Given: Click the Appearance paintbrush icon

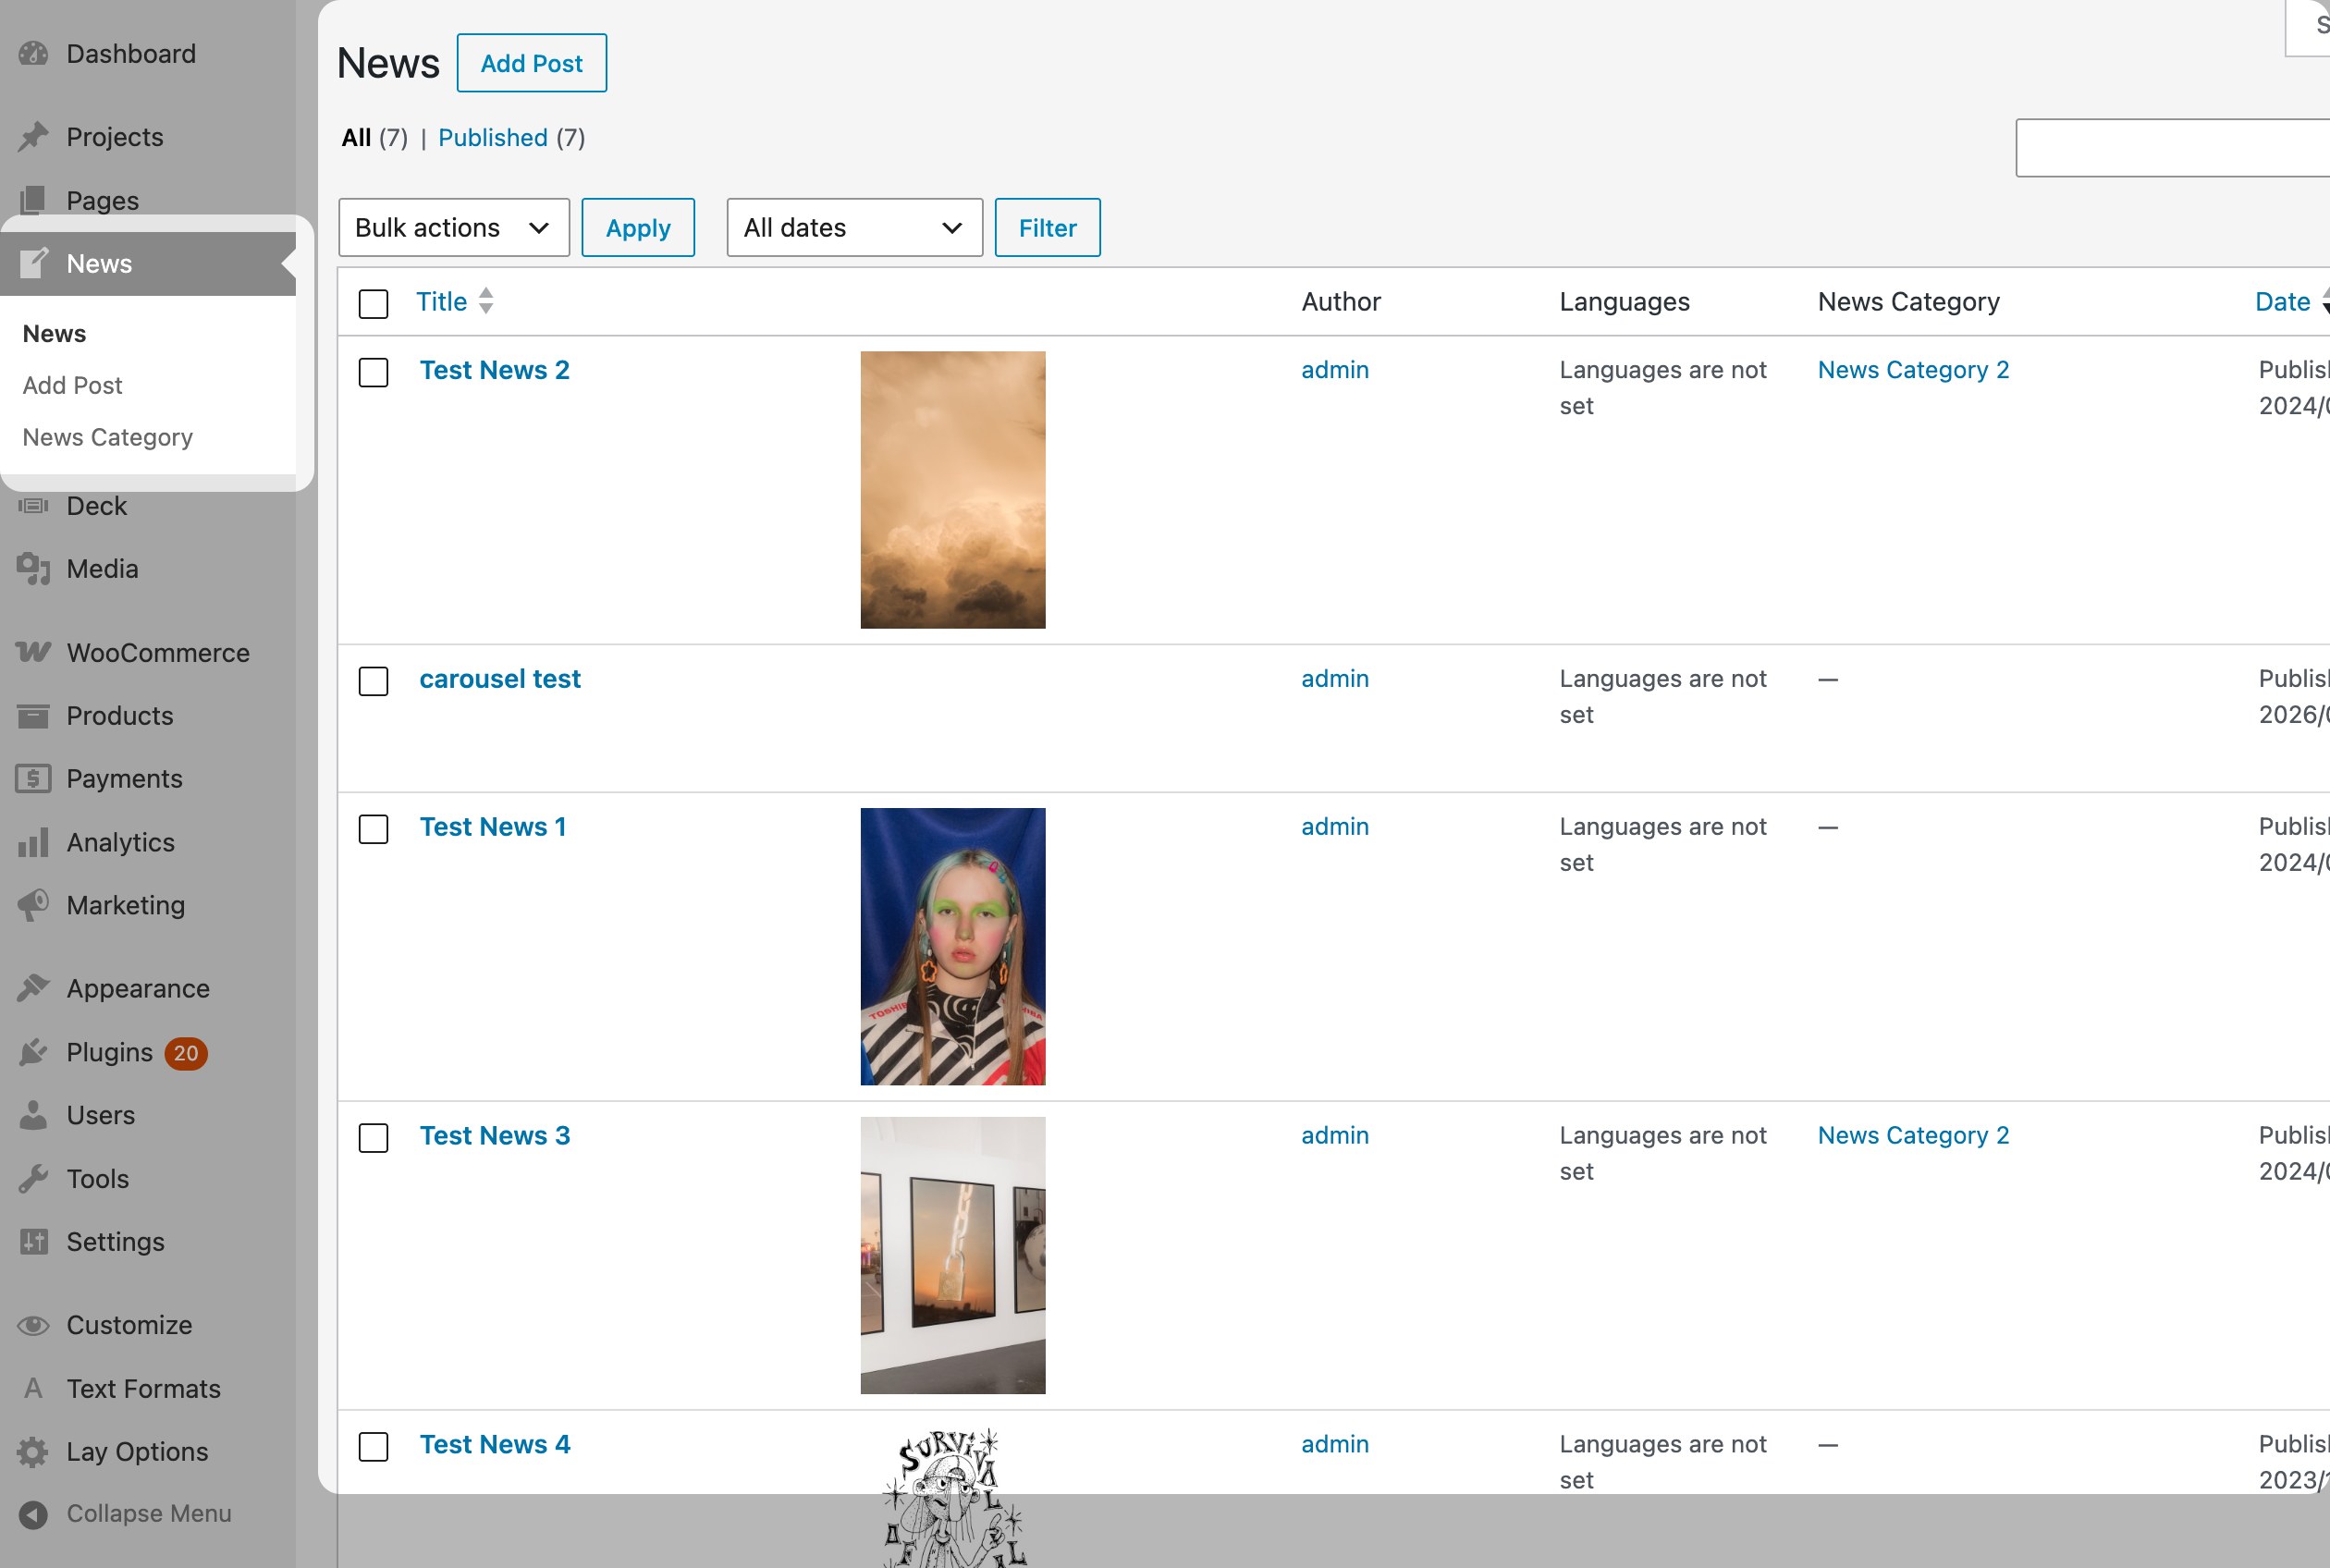Looking at the screenshot, I should tap(33, 988).
